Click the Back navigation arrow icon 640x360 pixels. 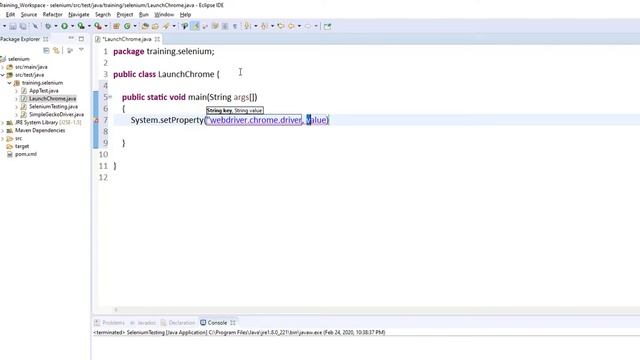click(291, 26)
